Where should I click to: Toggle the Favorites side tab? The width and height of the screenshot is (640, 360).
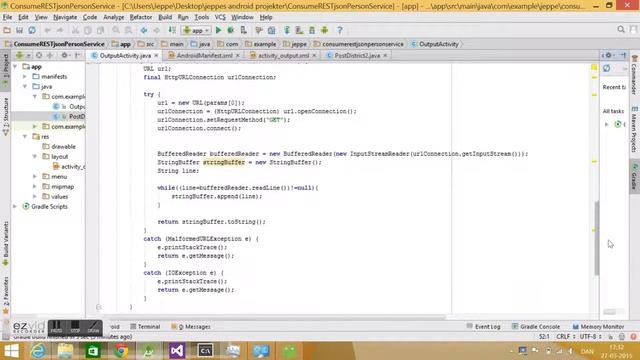[6, 295]
